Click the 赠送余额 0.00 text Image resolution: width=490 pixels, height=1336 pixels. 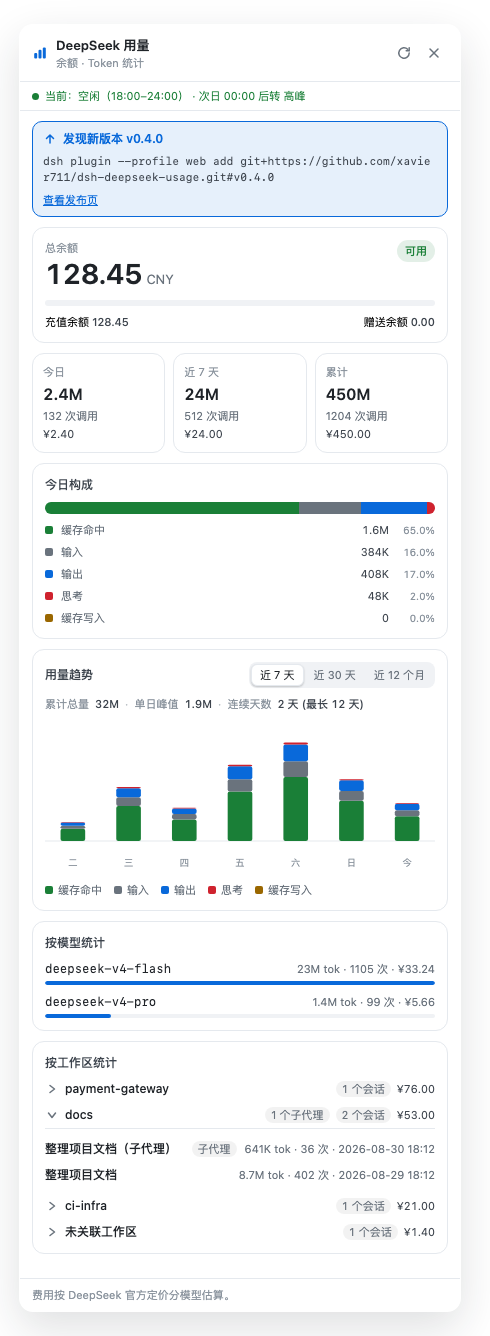(x=399, y=322)
